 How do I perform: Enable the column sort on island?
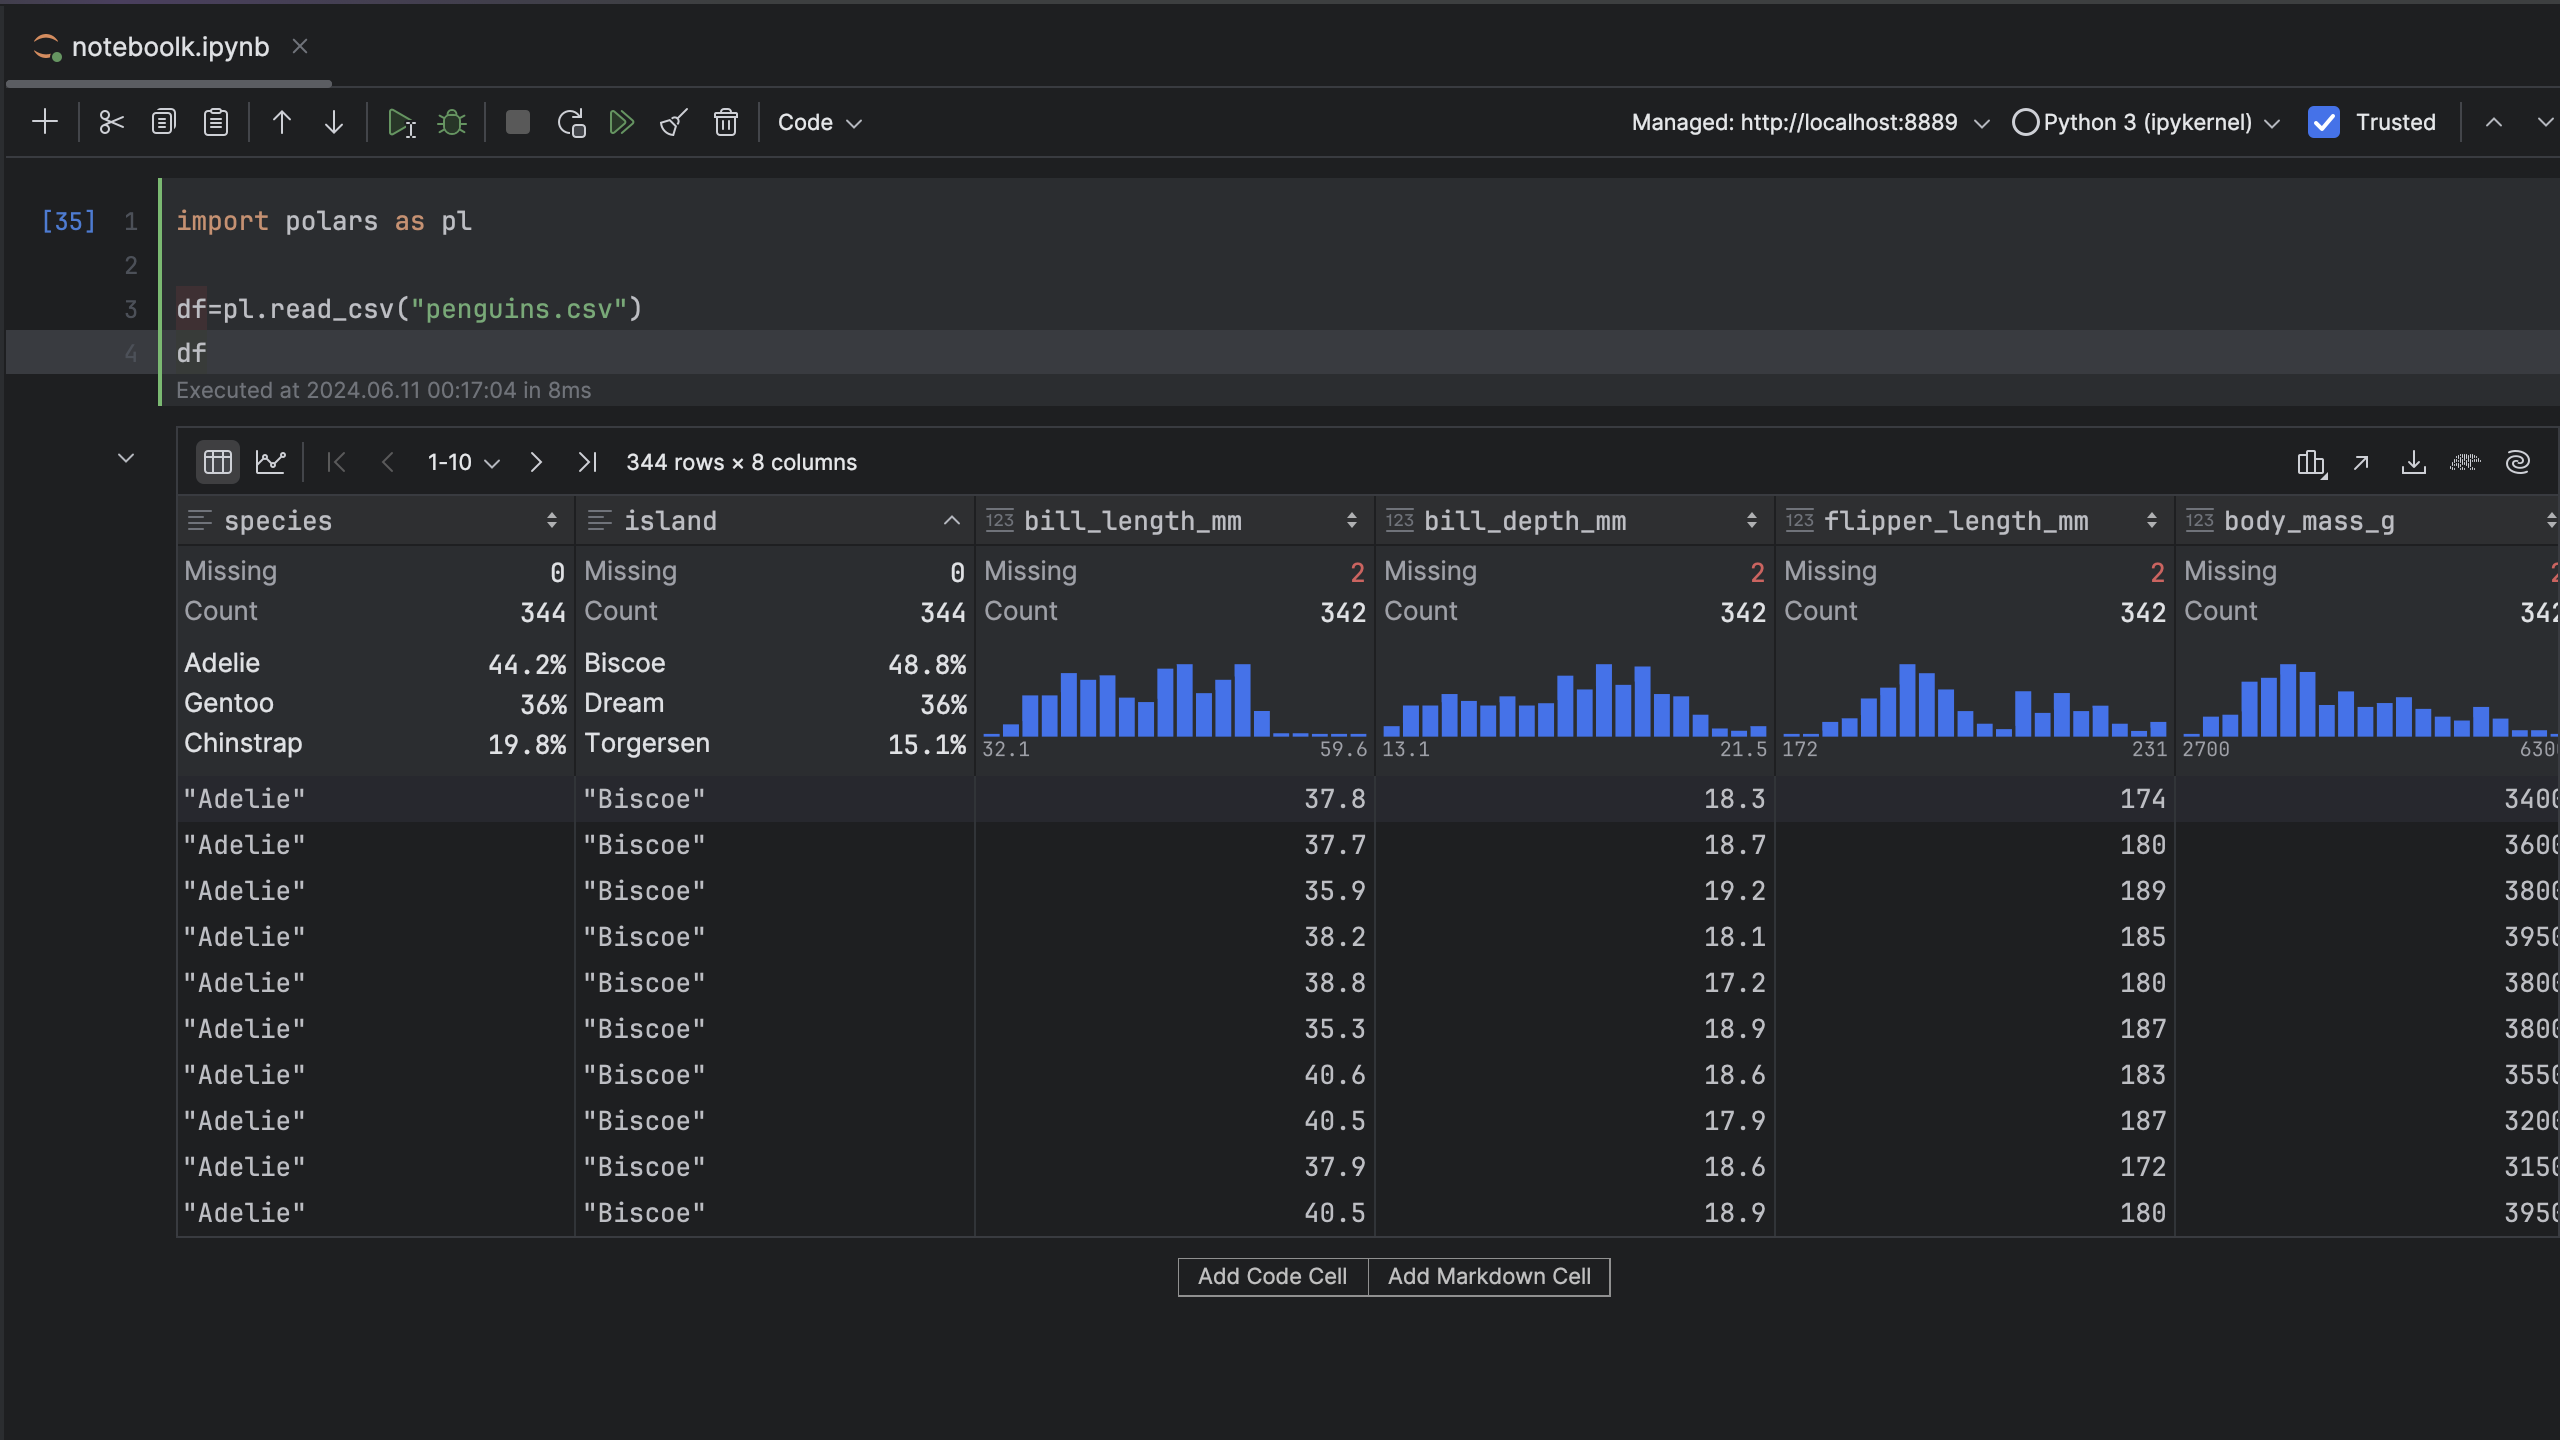pyautogui.click(x=949, y=520)
